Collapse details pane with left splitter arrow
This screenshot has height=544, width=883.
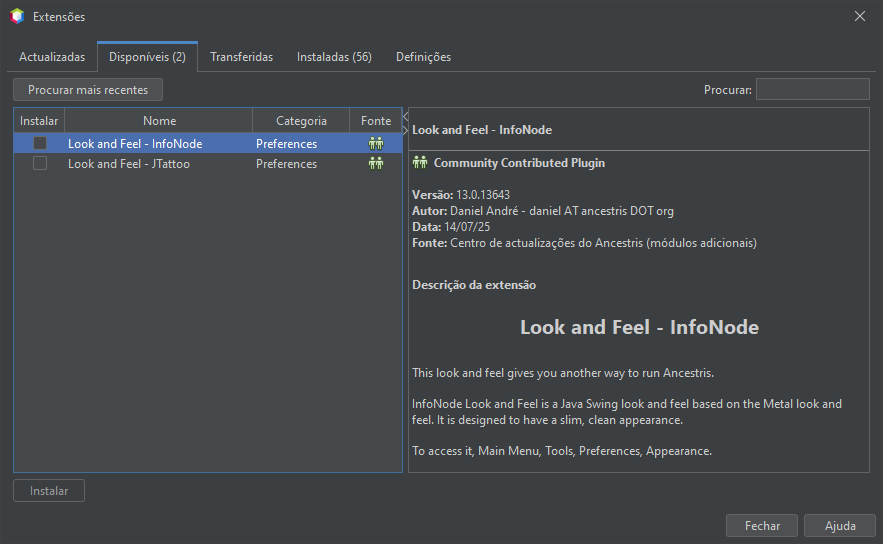405,117
